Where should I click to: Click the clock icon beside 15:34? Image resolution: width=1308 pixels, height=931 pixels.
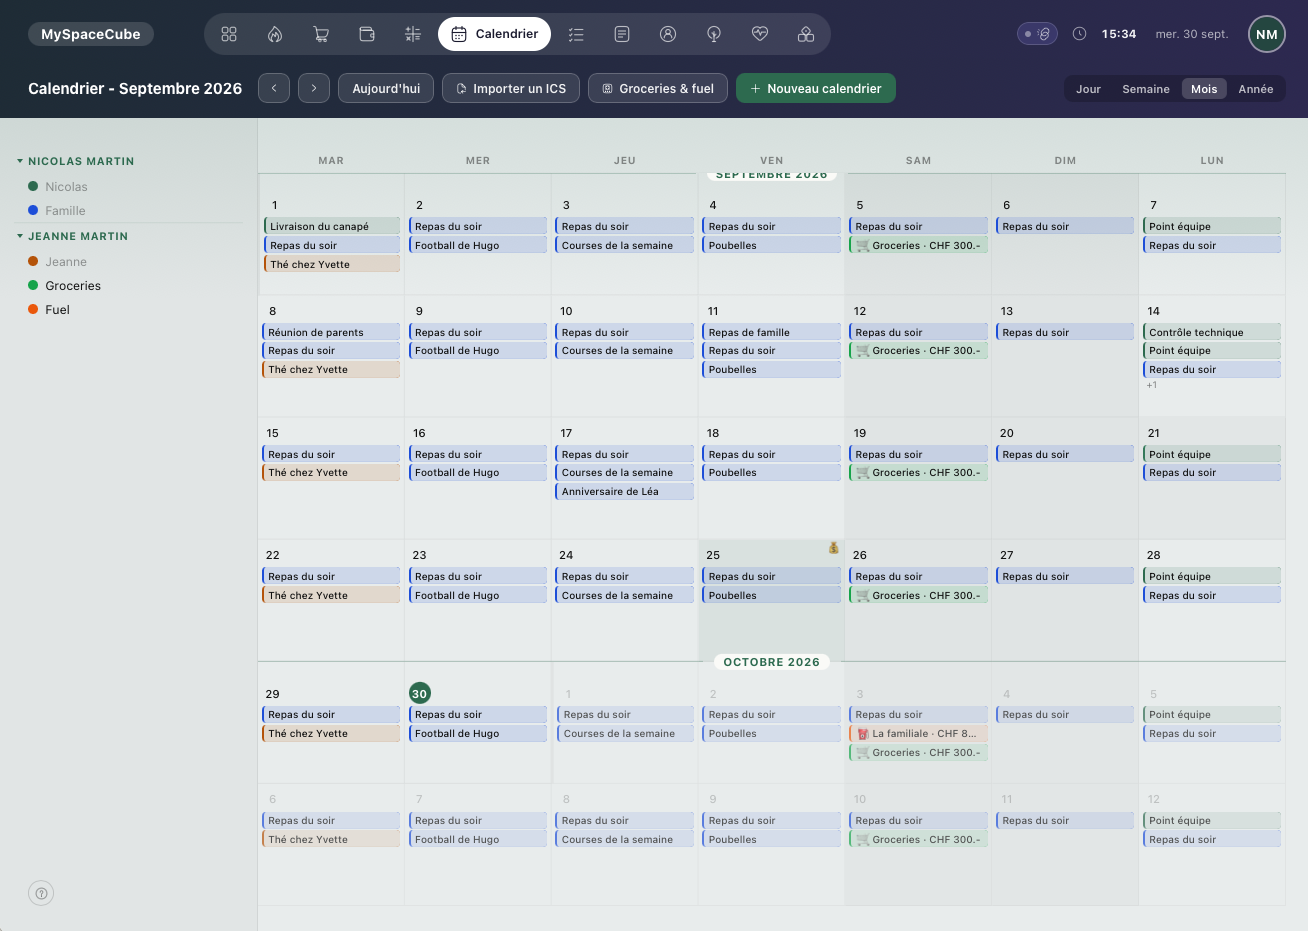point(1080,34)
